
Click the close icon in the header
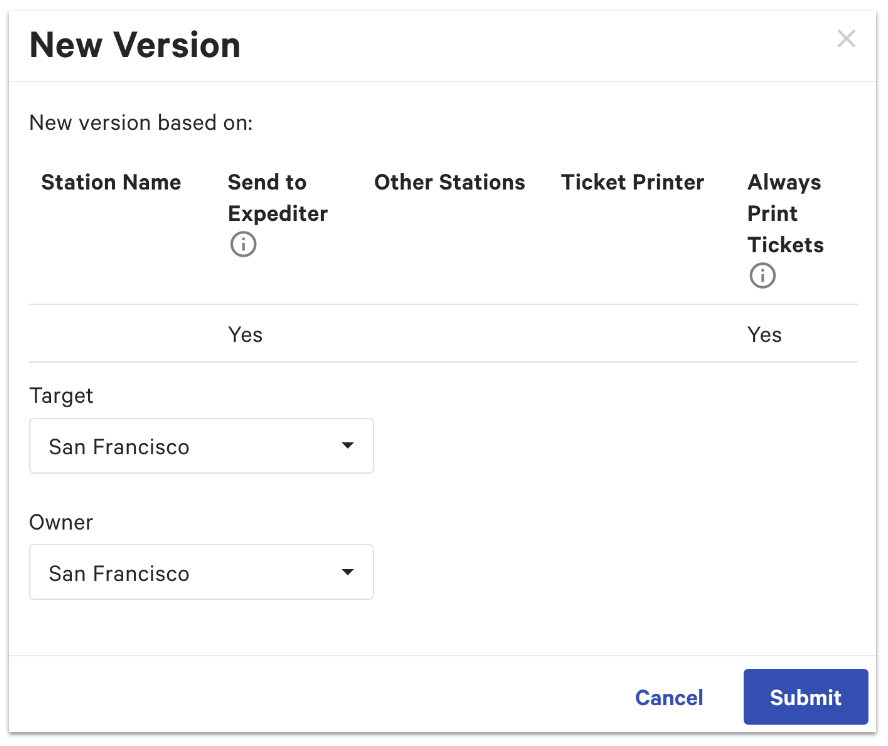[x=846, y=39]
